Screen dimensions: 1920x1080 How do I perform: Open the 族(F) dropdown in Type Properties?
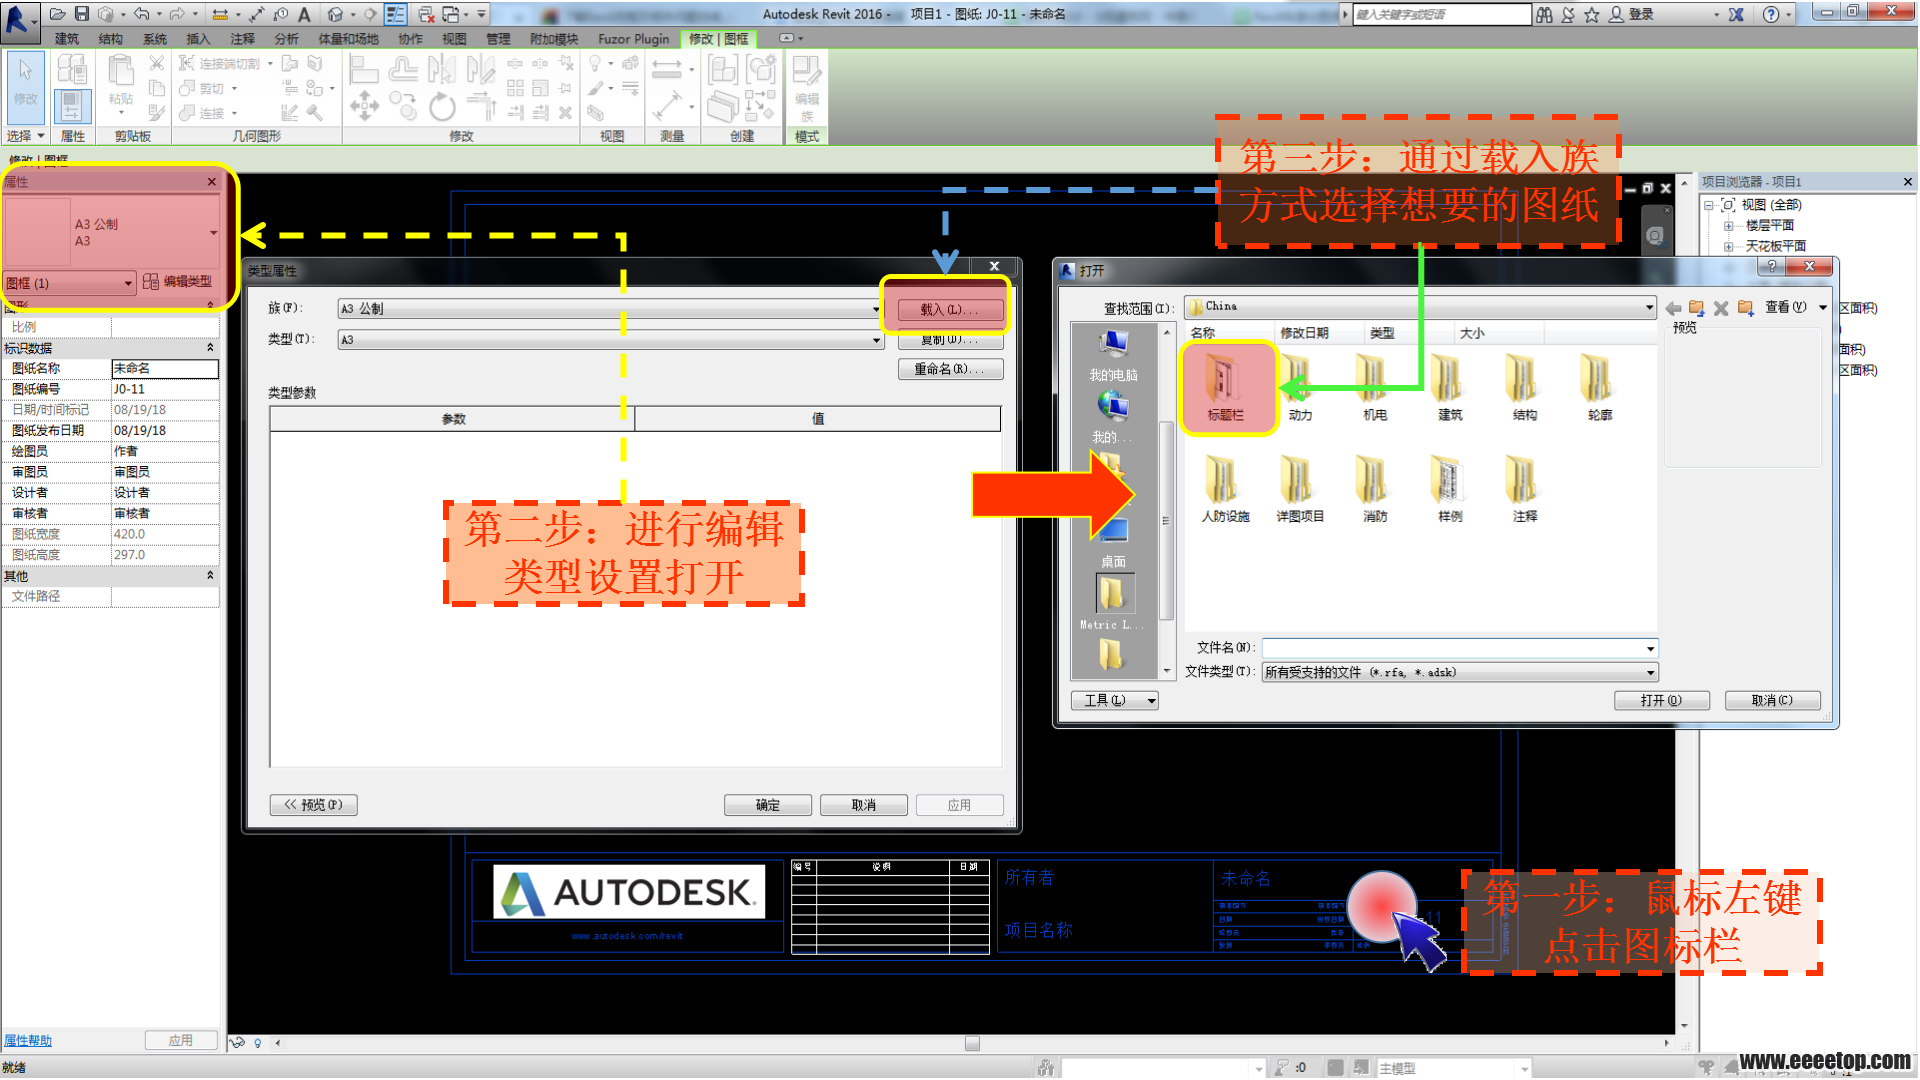tap(610, 309)
